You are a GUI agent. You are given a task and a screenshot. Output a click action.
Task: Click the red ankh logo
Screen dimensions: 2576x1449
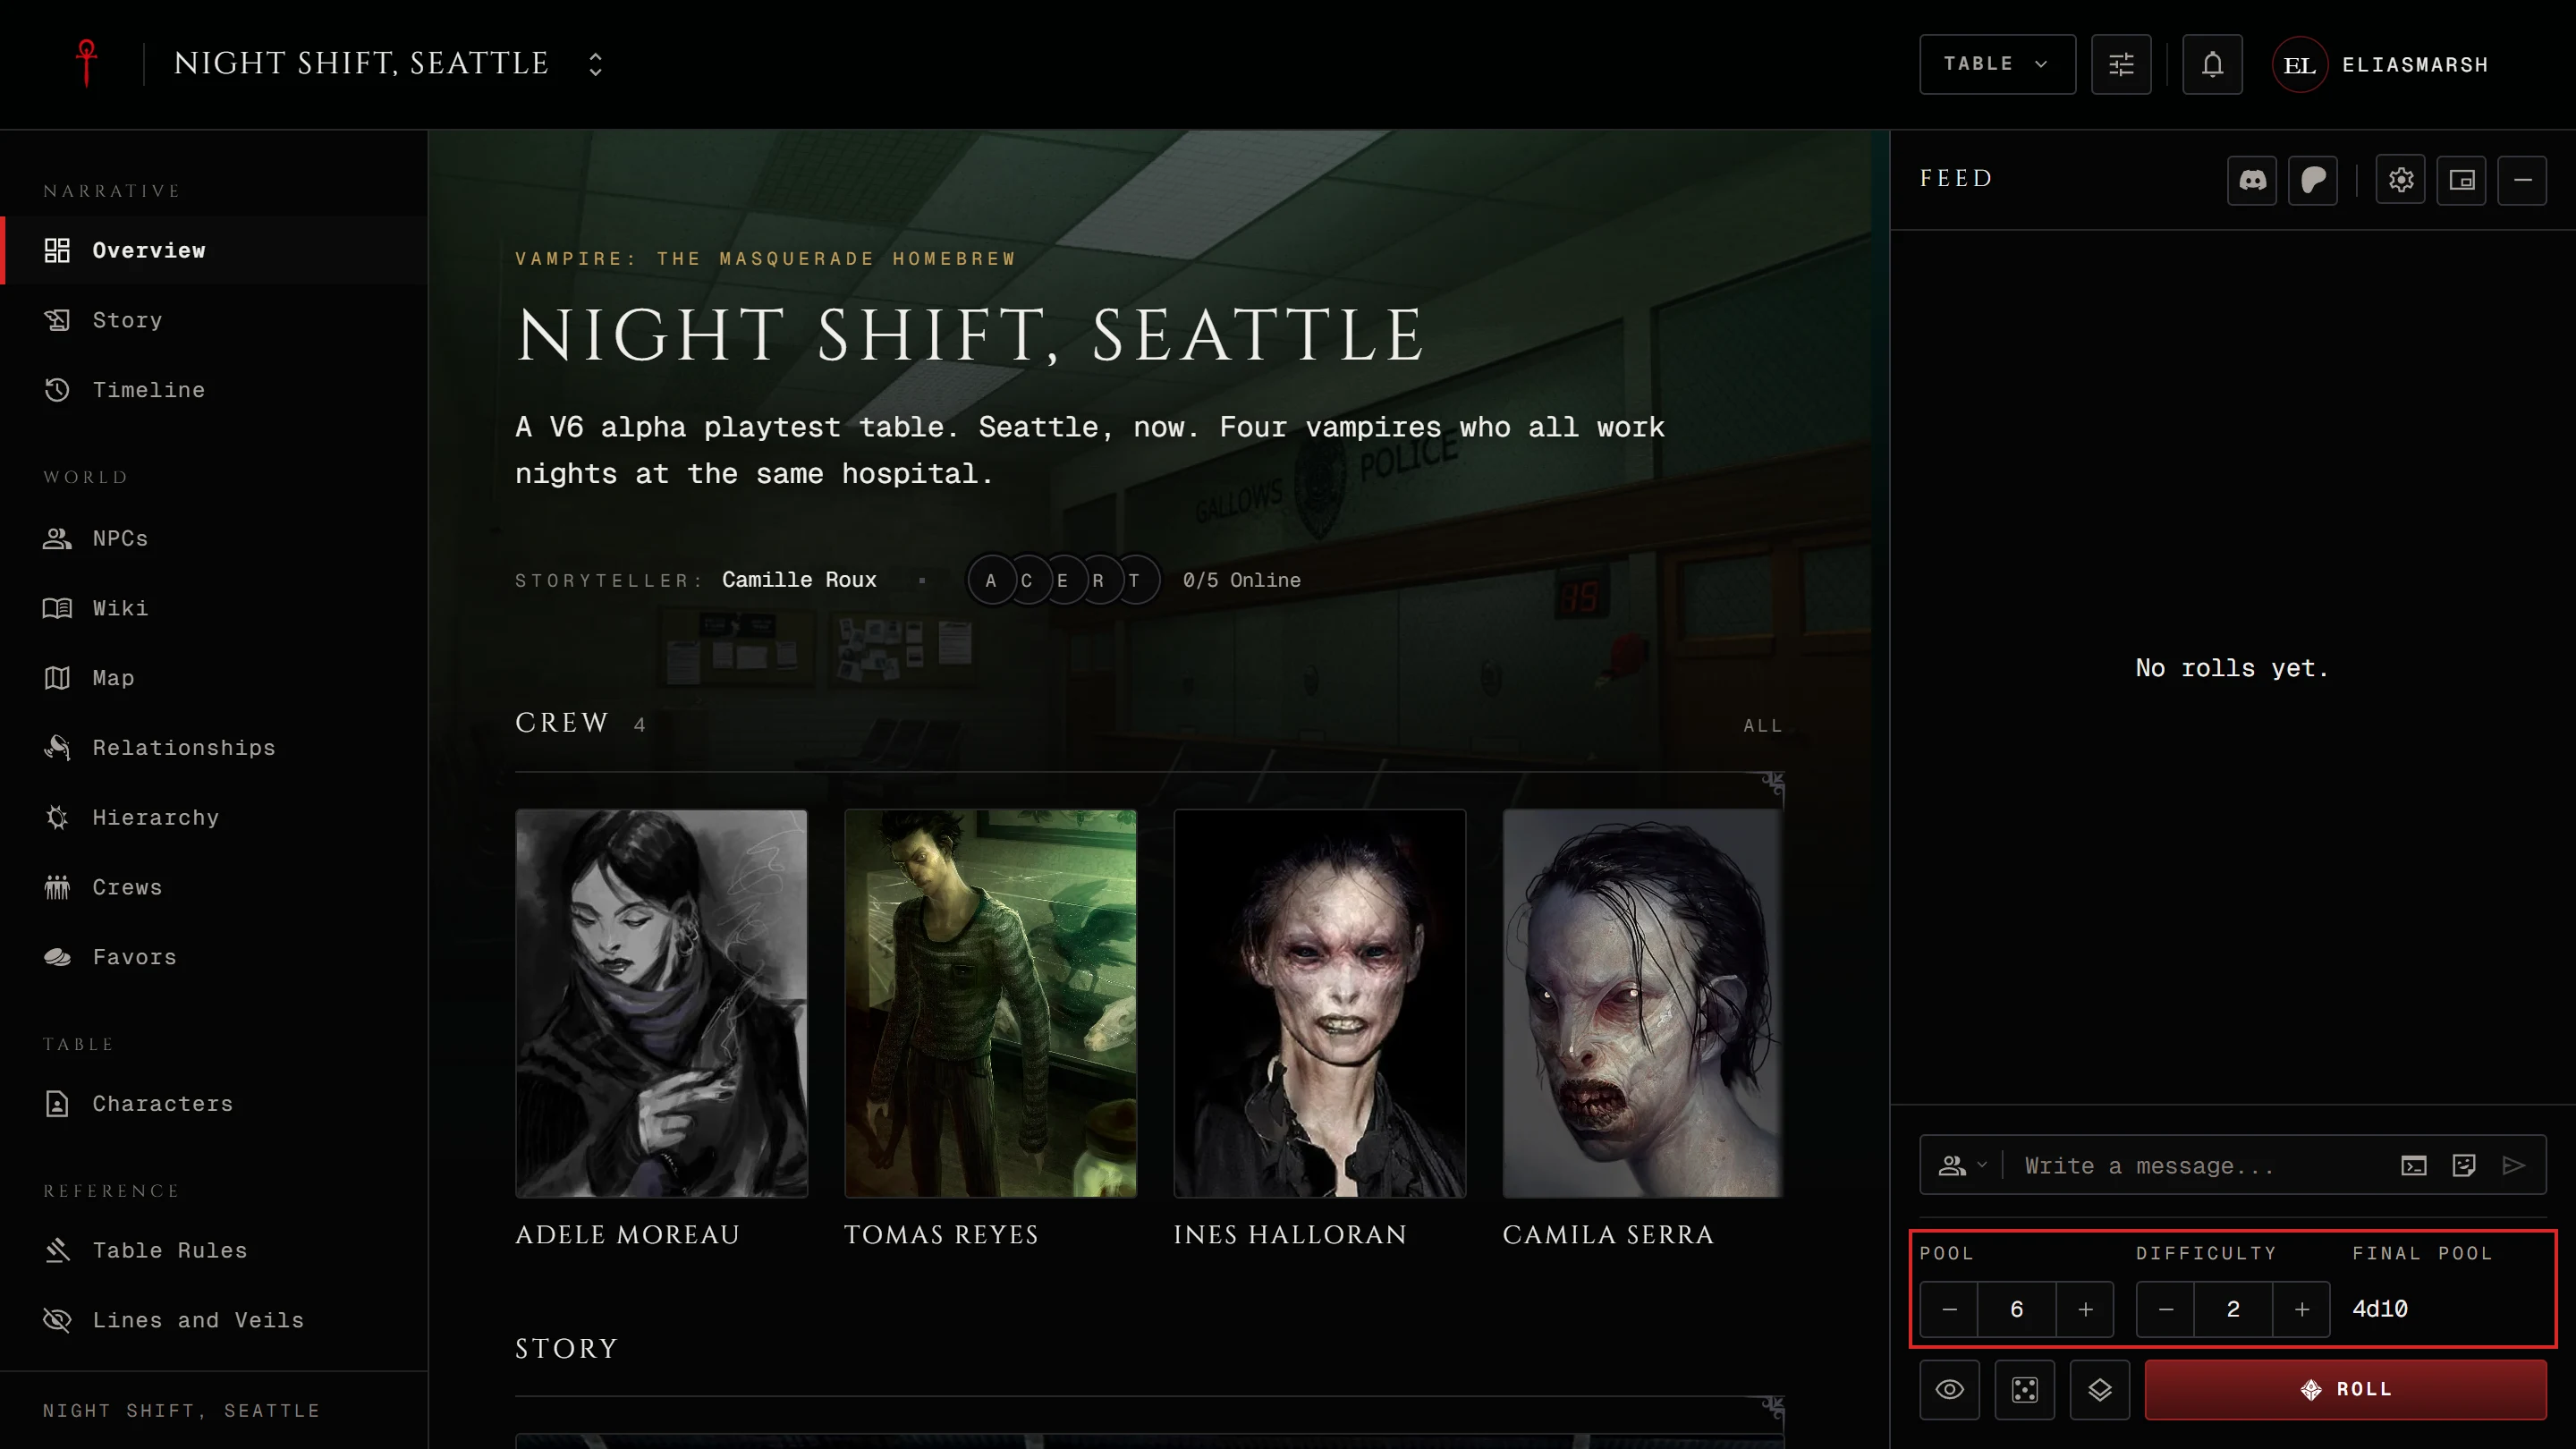pyautogui.click(x=87, y=64)
